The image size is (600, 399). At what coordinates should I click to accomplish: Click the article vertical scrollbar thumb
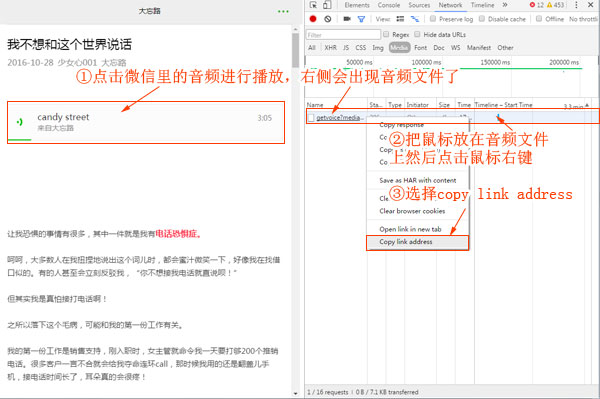point(295,50)
